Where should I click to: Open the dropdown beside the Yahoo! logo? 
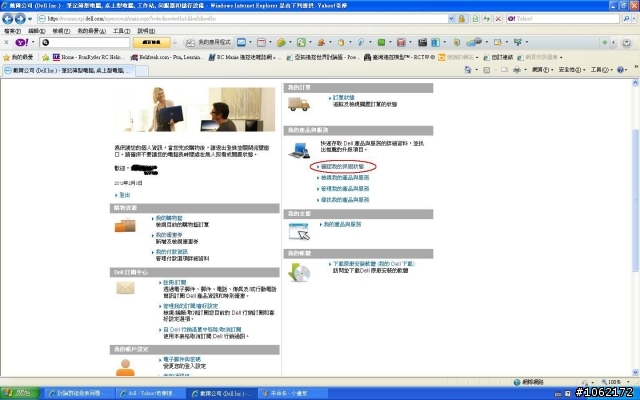[33, 42]
